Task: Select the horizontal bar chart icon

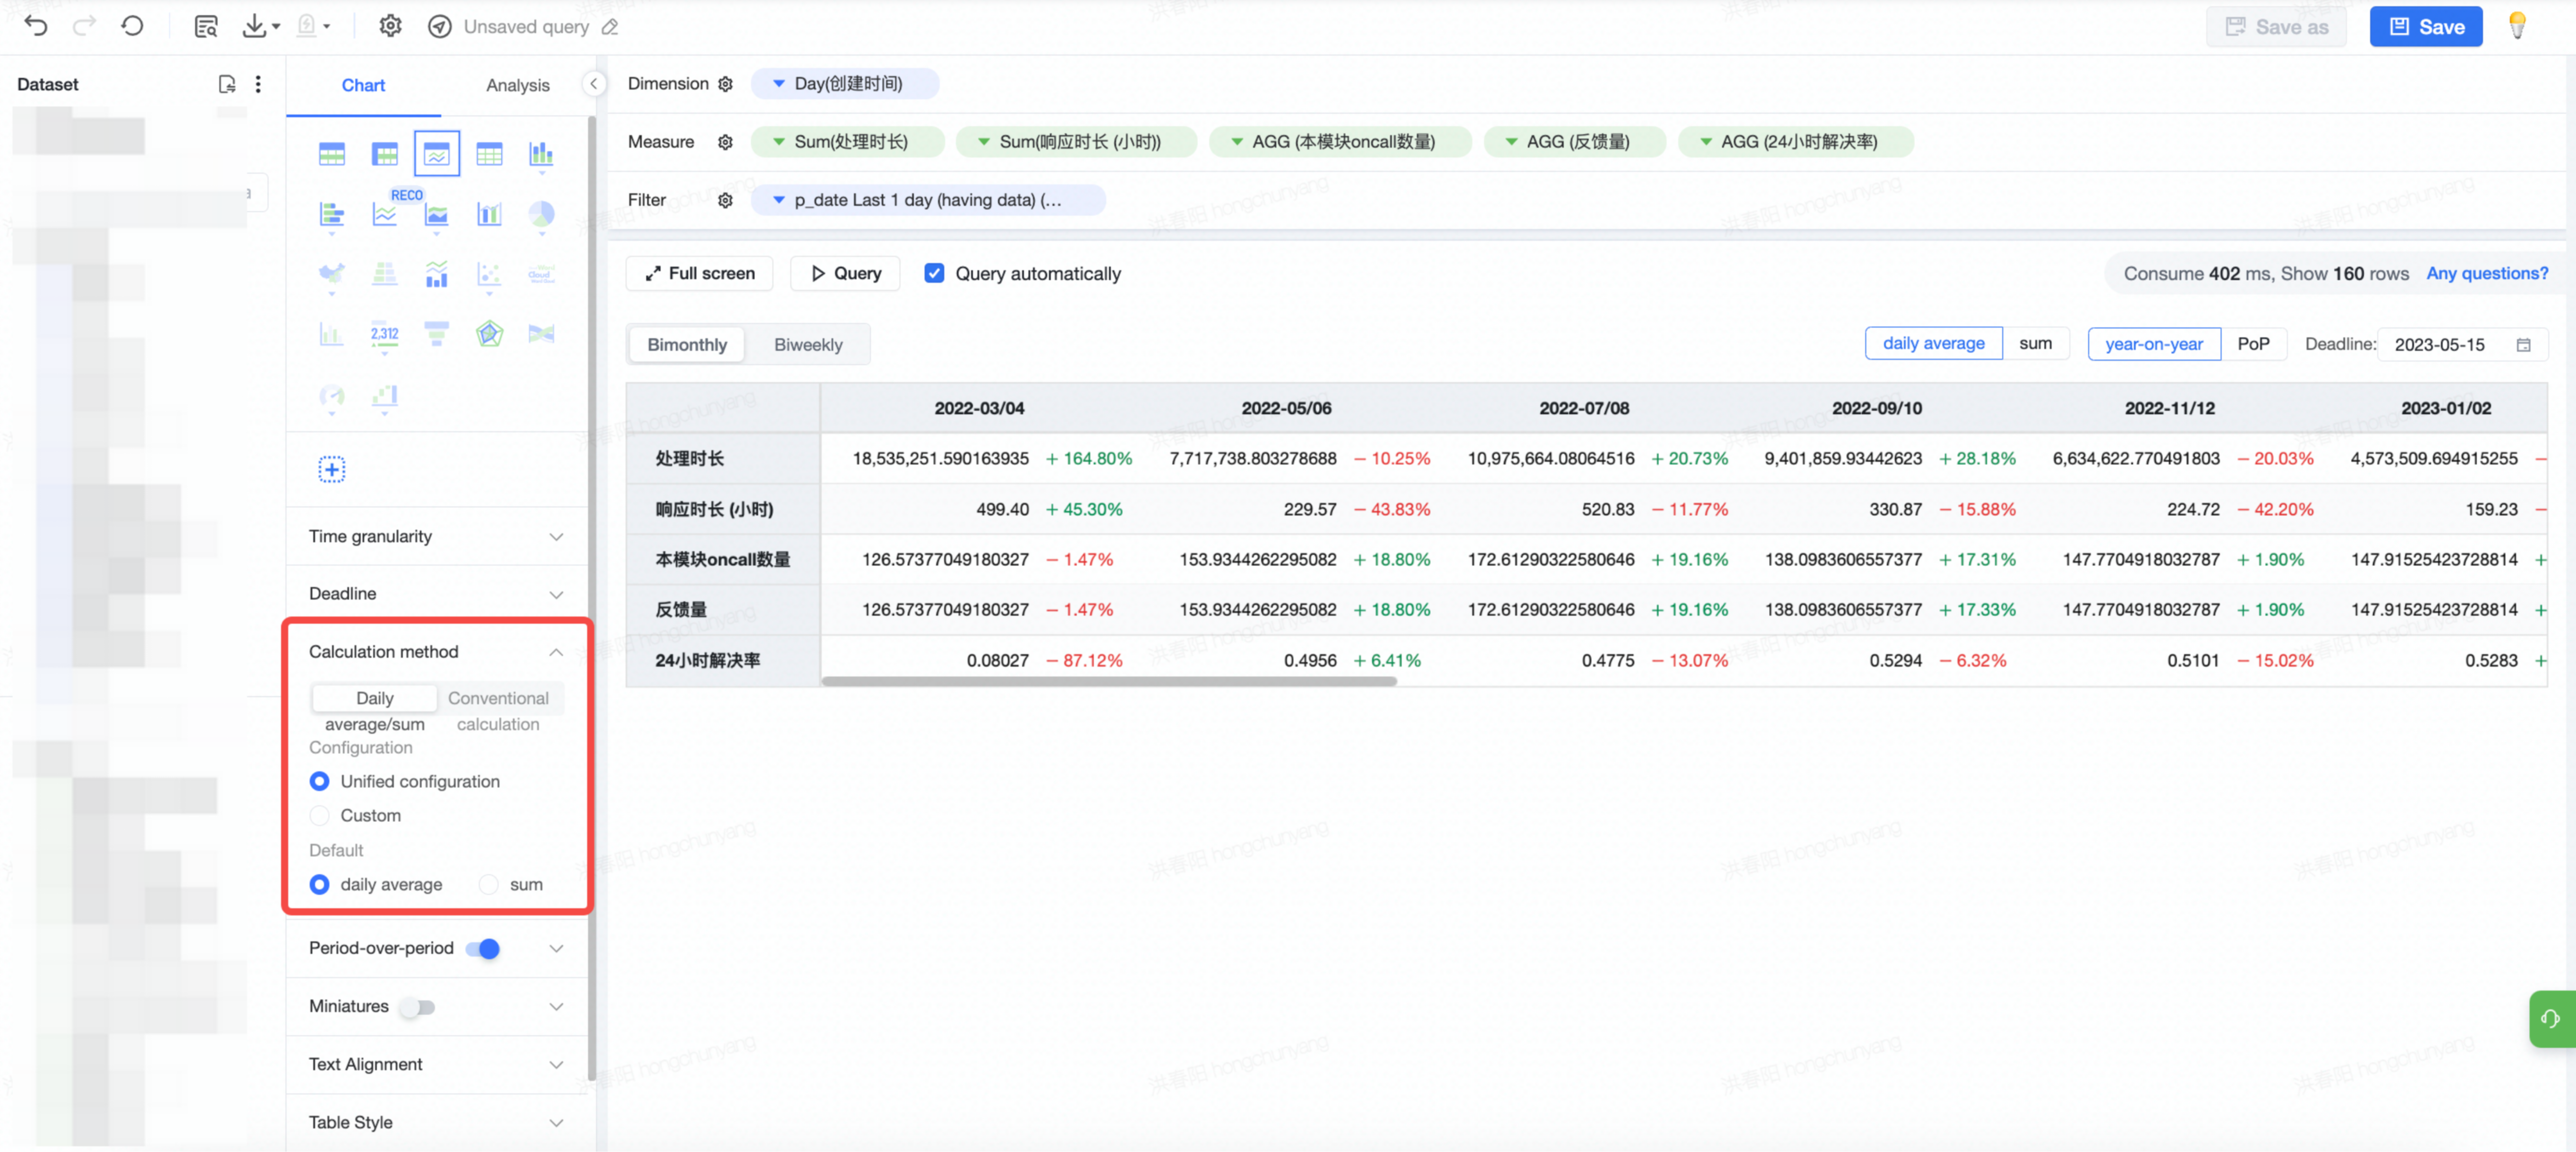Action: click(331, 214)
